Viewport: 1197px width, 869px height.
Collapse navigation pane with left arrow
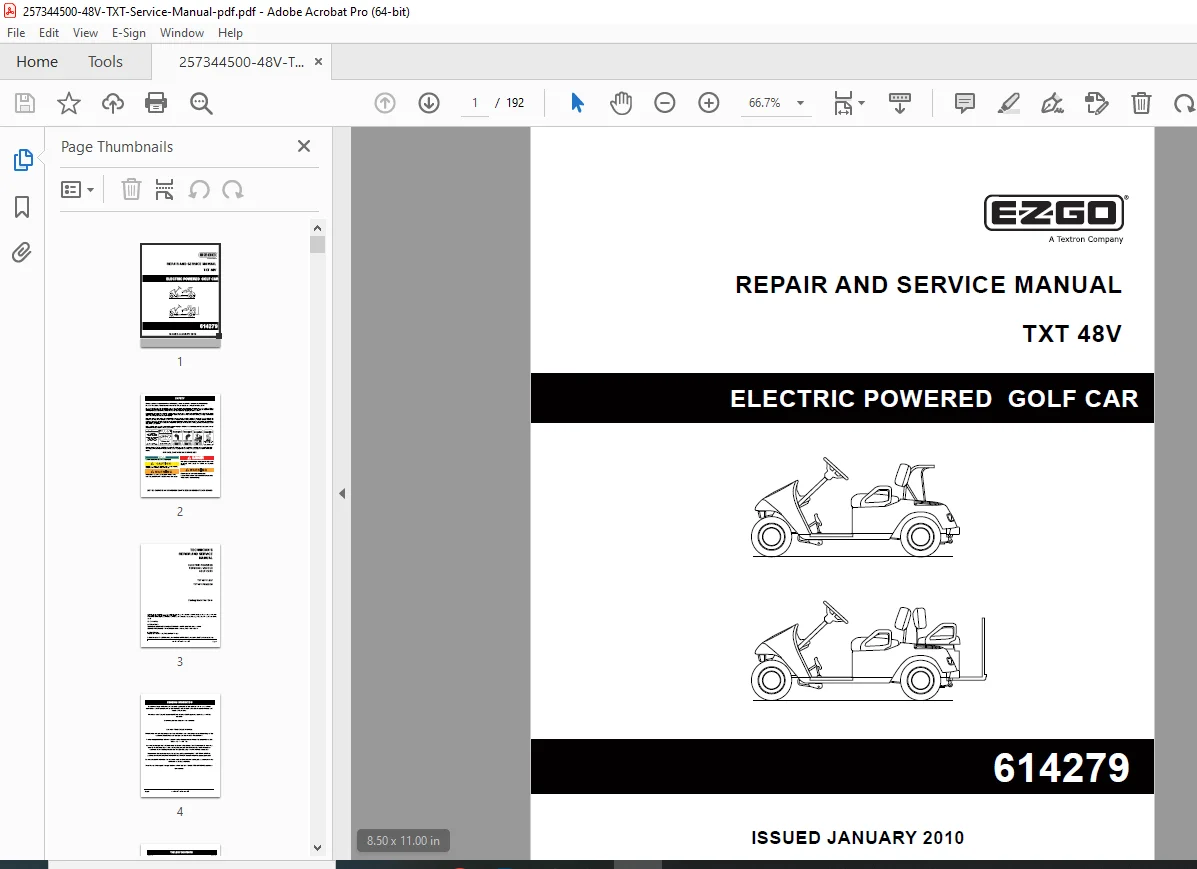coord(342,493)
